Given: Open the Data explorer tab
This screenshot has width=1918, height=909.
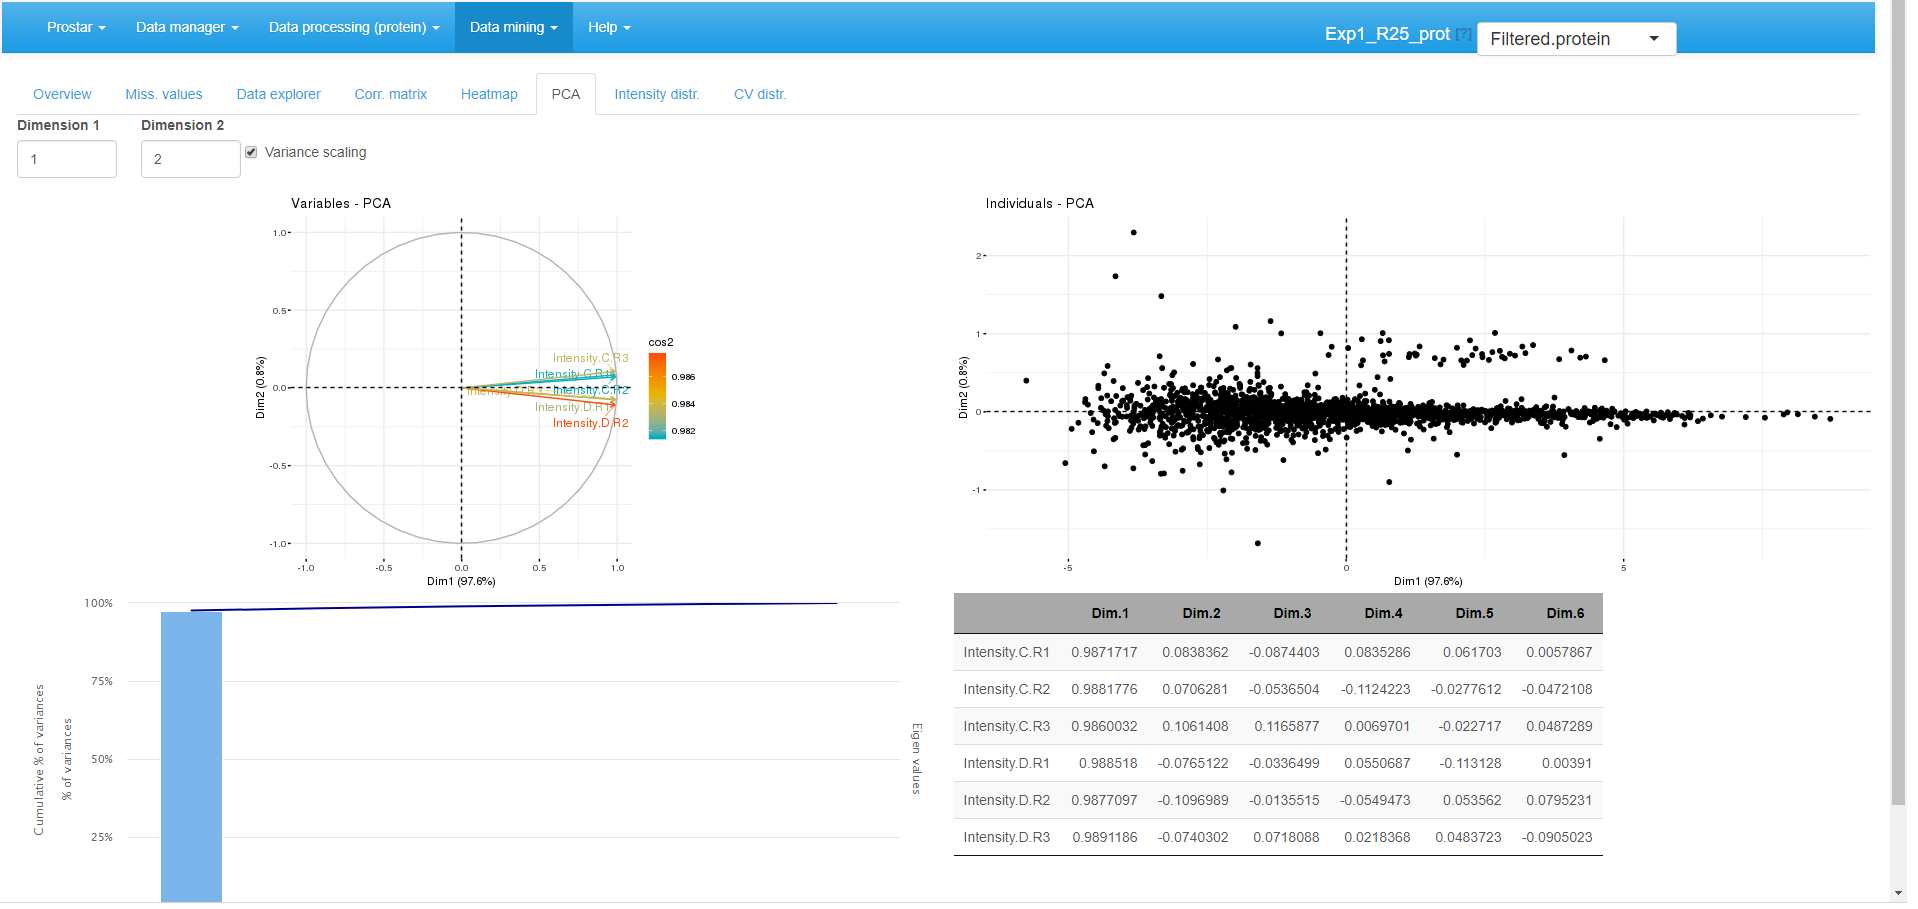Looking at the screenshot, I should (278, 93).
